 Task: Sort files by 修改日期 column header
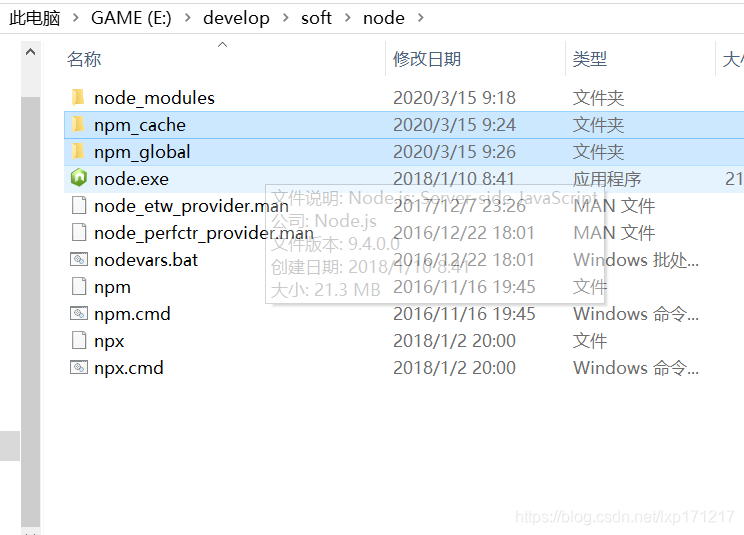click(427, 59)
